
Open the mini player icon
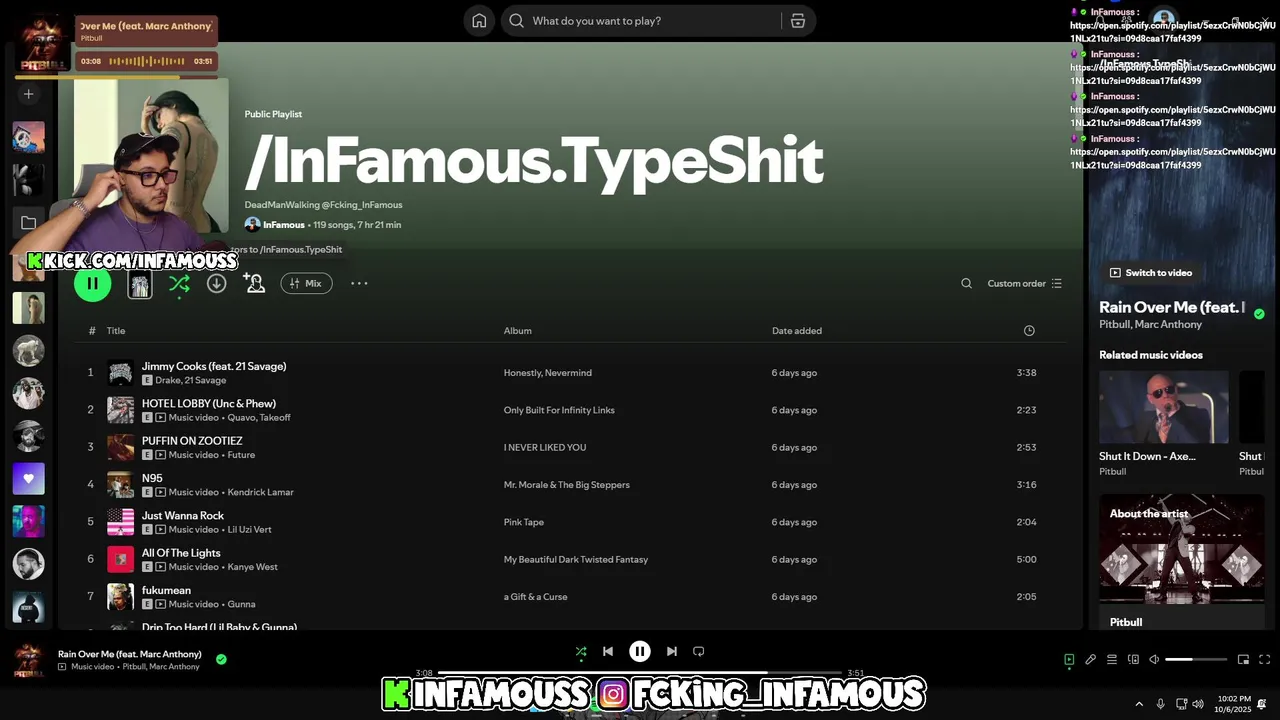[x=1243, y=659]
